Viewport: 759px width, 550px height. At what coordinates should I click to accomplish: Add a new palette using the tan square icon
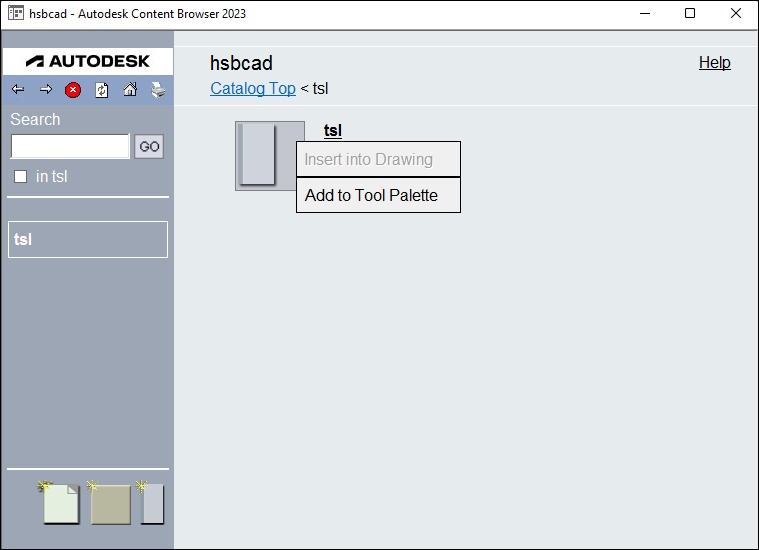[109, 503]
